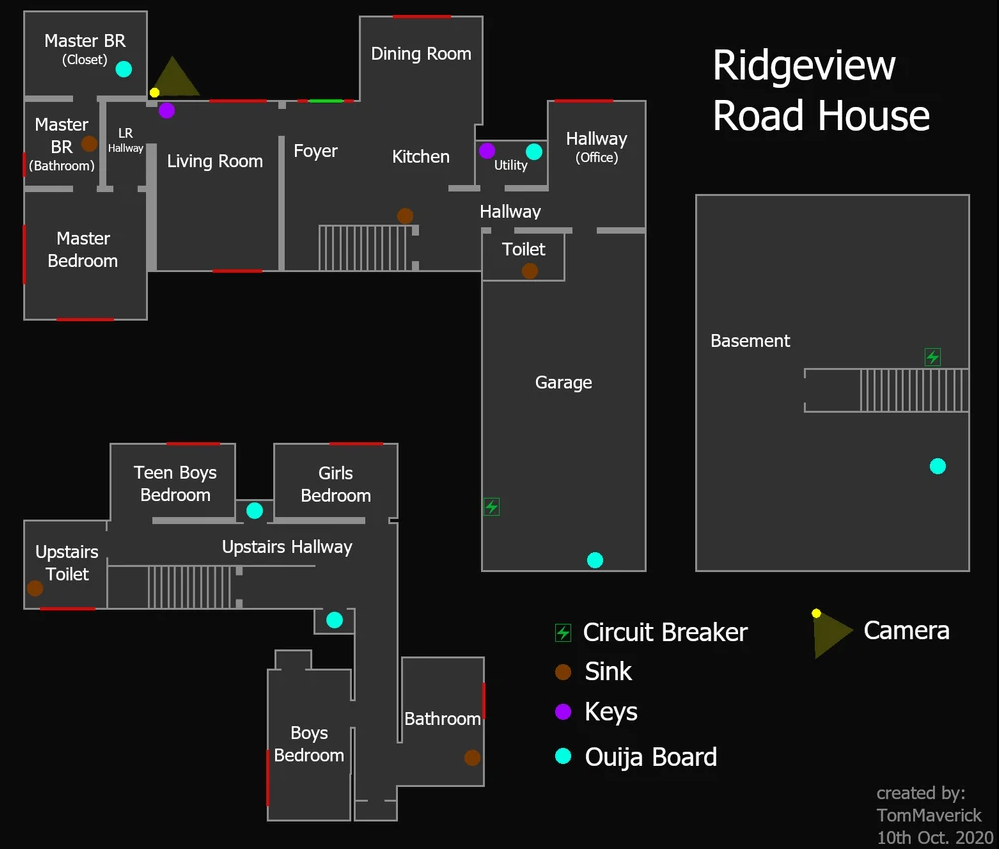Click the 'Upstairs Toilet' label
The height and width of the screenshot is (849, 999).
[67, 563]
